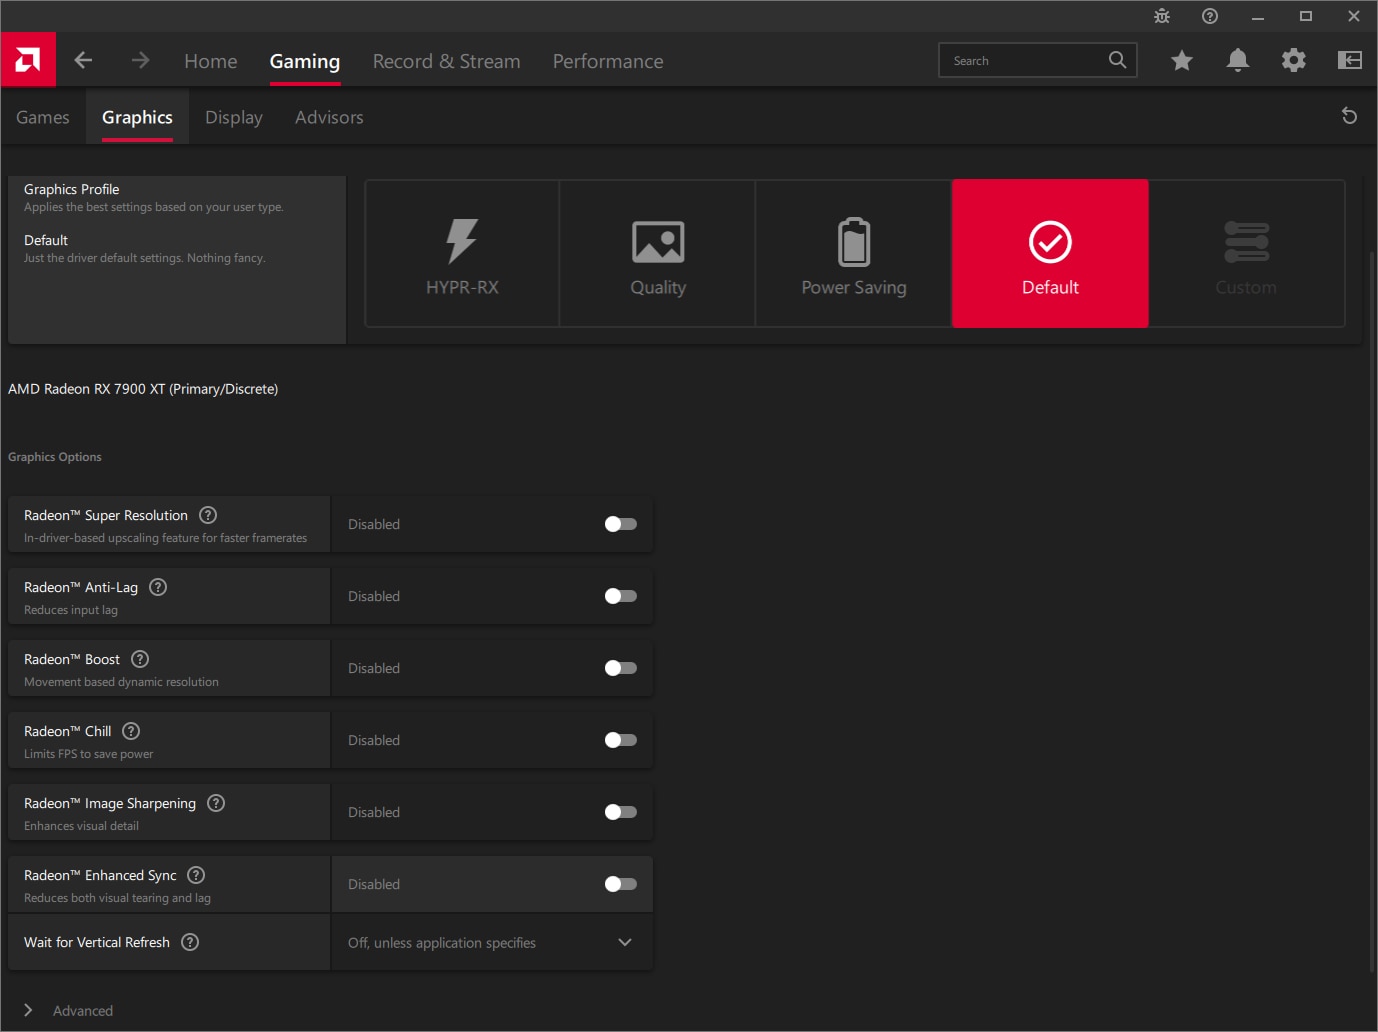Viewport: 1378px width, 1032px height.
Task: Switch to the Graphics sub-tab
Action: (x=137, y=117)
